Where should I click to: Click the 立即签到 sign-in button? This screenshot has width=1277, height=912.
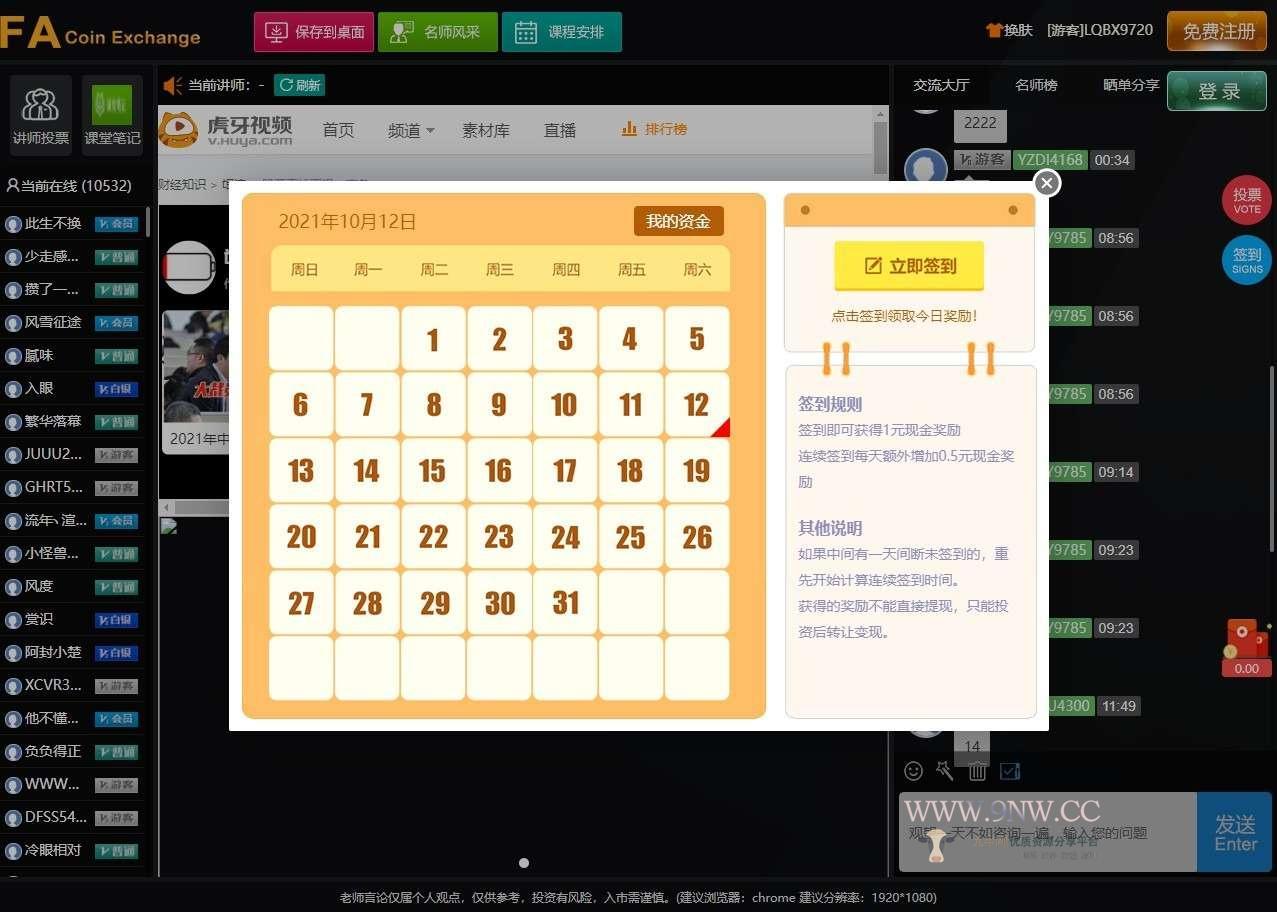(x=909, y=266)
